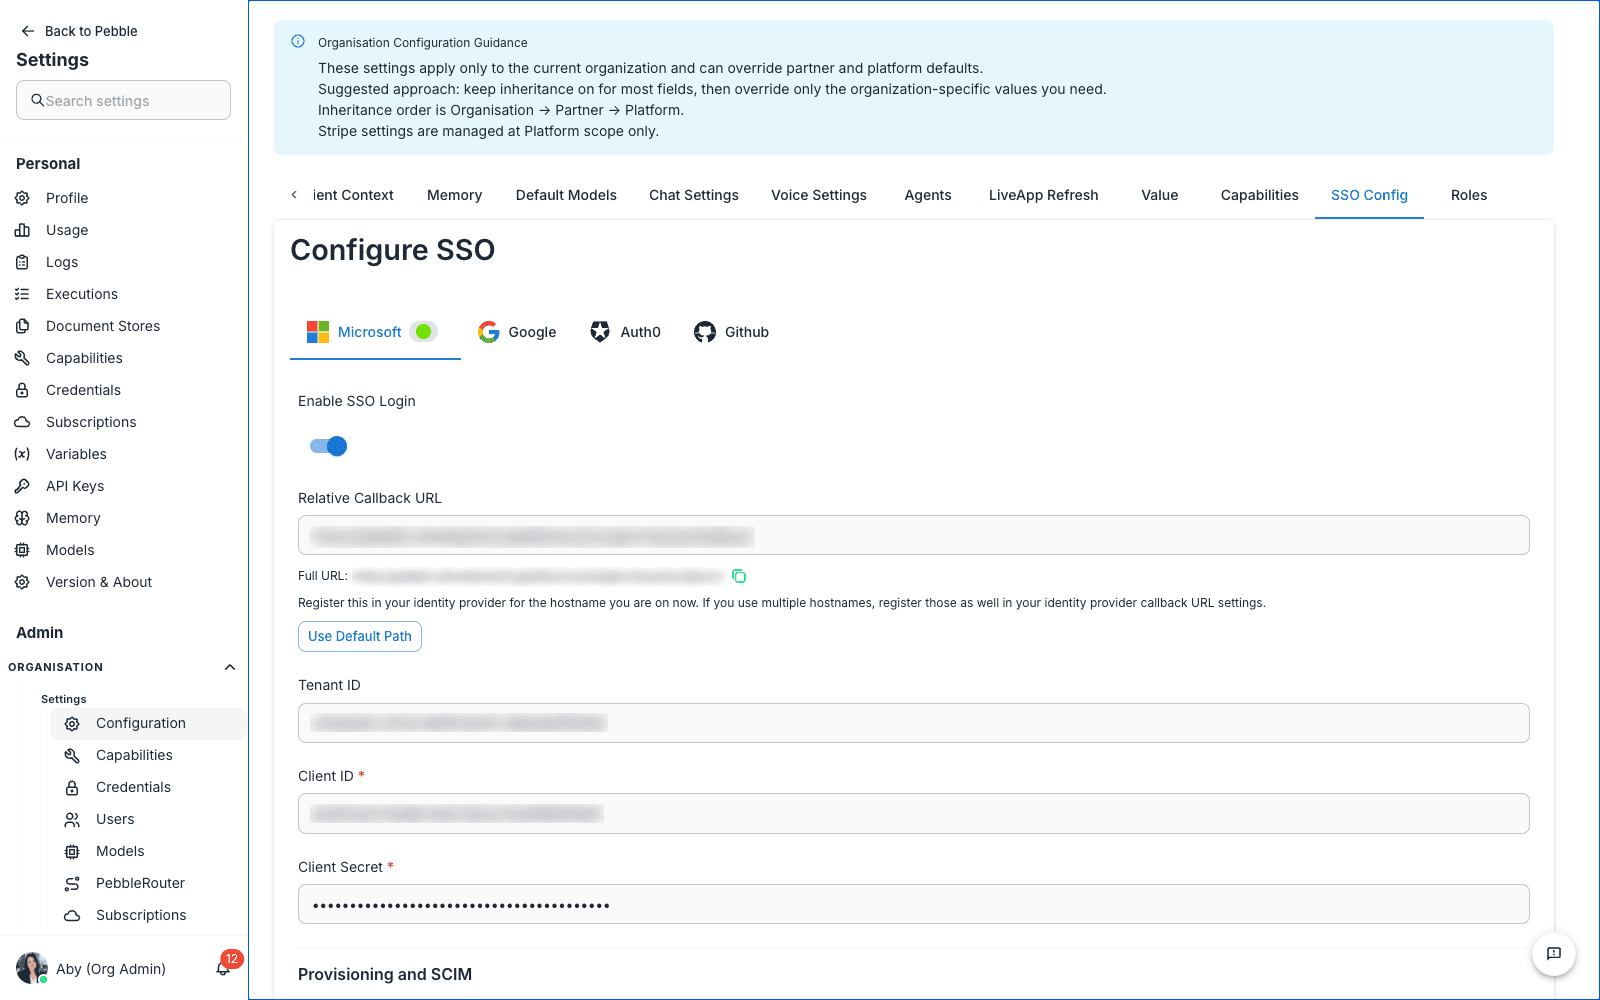Open the Default Models tab
This screenshot has width=1600, height=1000.
[566, 195]
